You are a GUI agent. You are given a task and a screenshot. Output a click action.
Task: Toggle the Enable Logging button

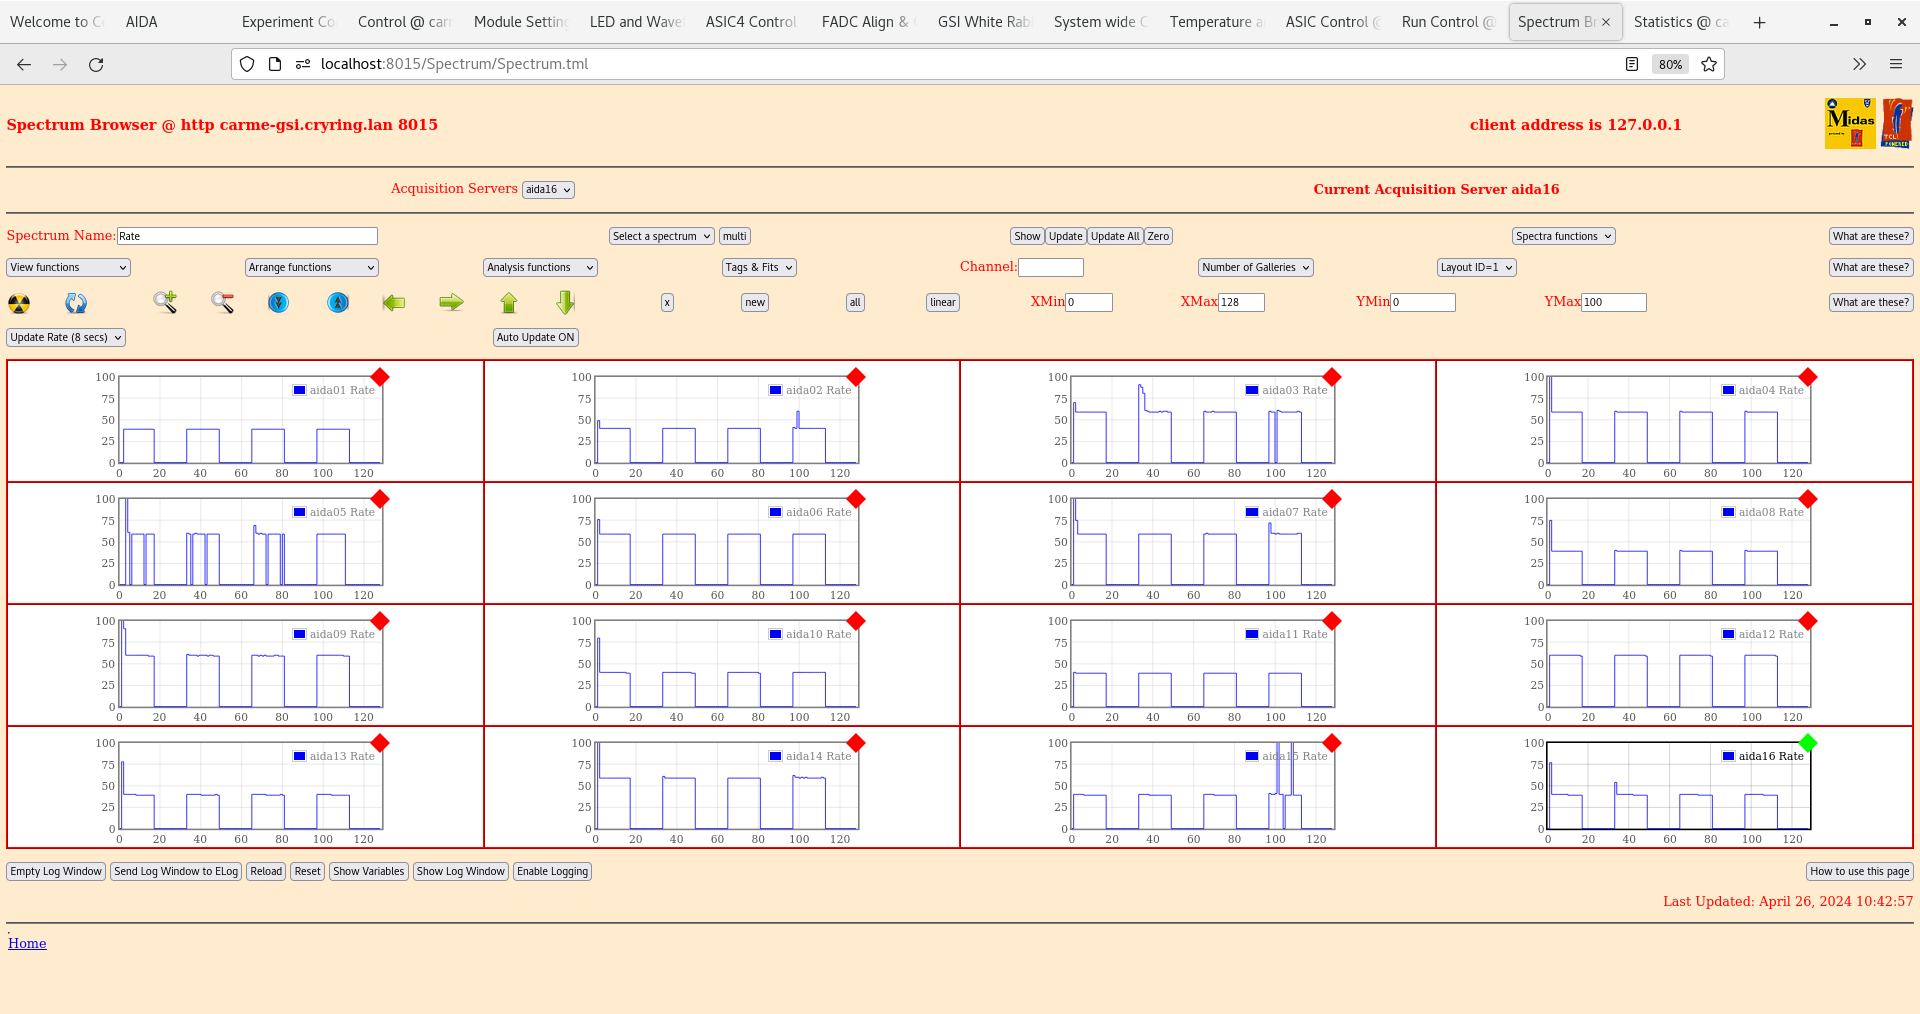pos(552,872)
